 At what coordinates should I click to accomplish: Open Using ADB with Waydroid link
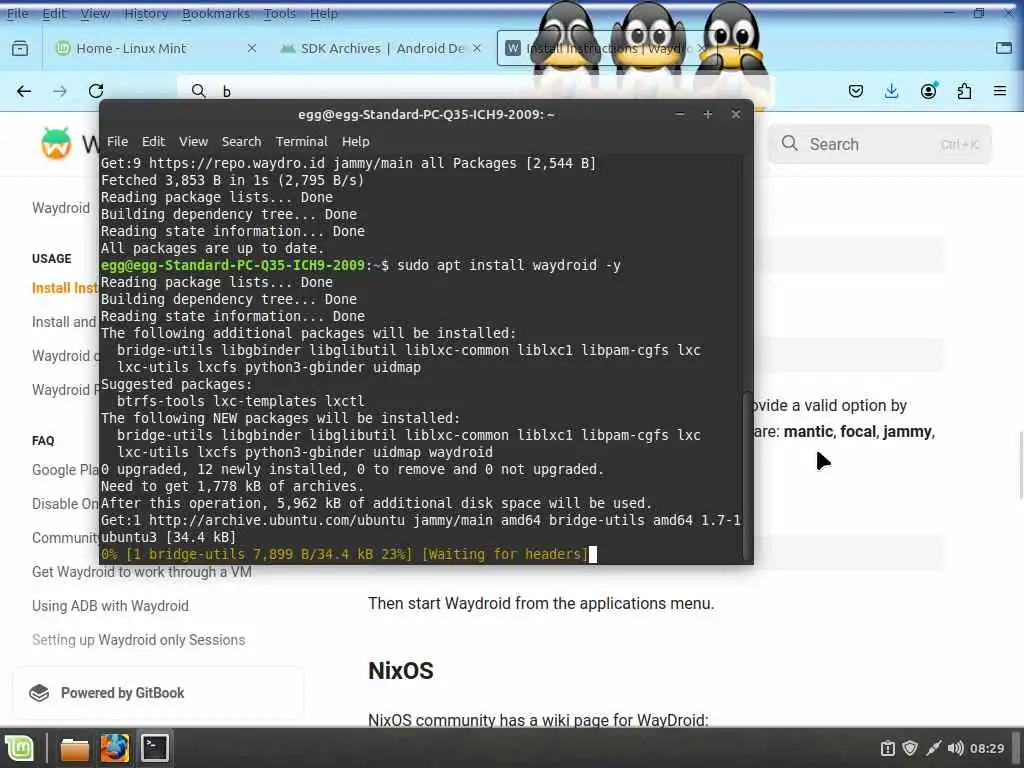point(110,606)
